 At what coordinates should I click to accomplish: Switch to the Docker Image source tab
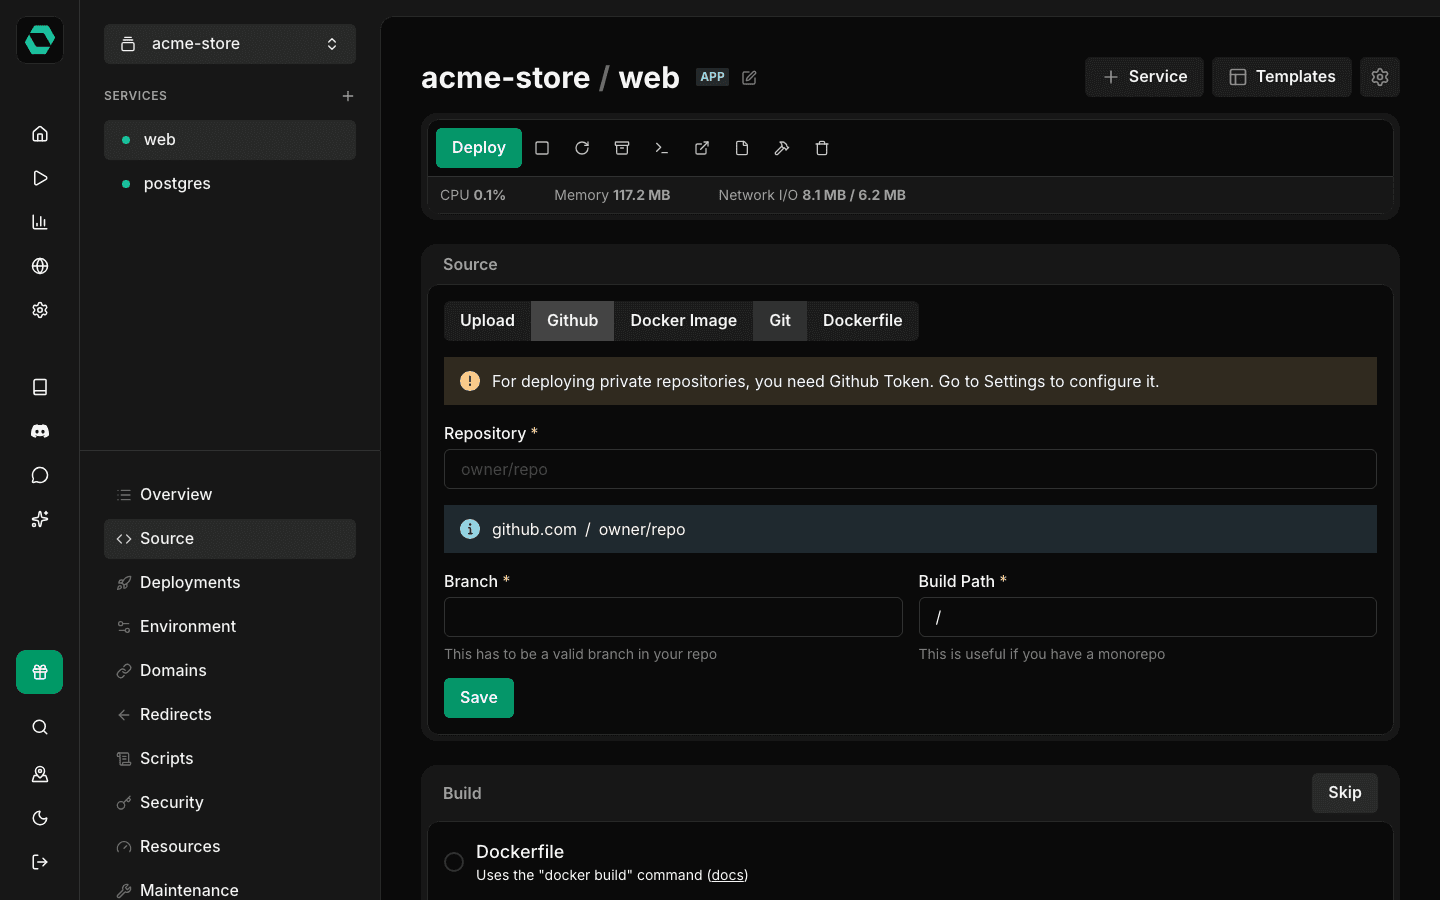point(683,321)
